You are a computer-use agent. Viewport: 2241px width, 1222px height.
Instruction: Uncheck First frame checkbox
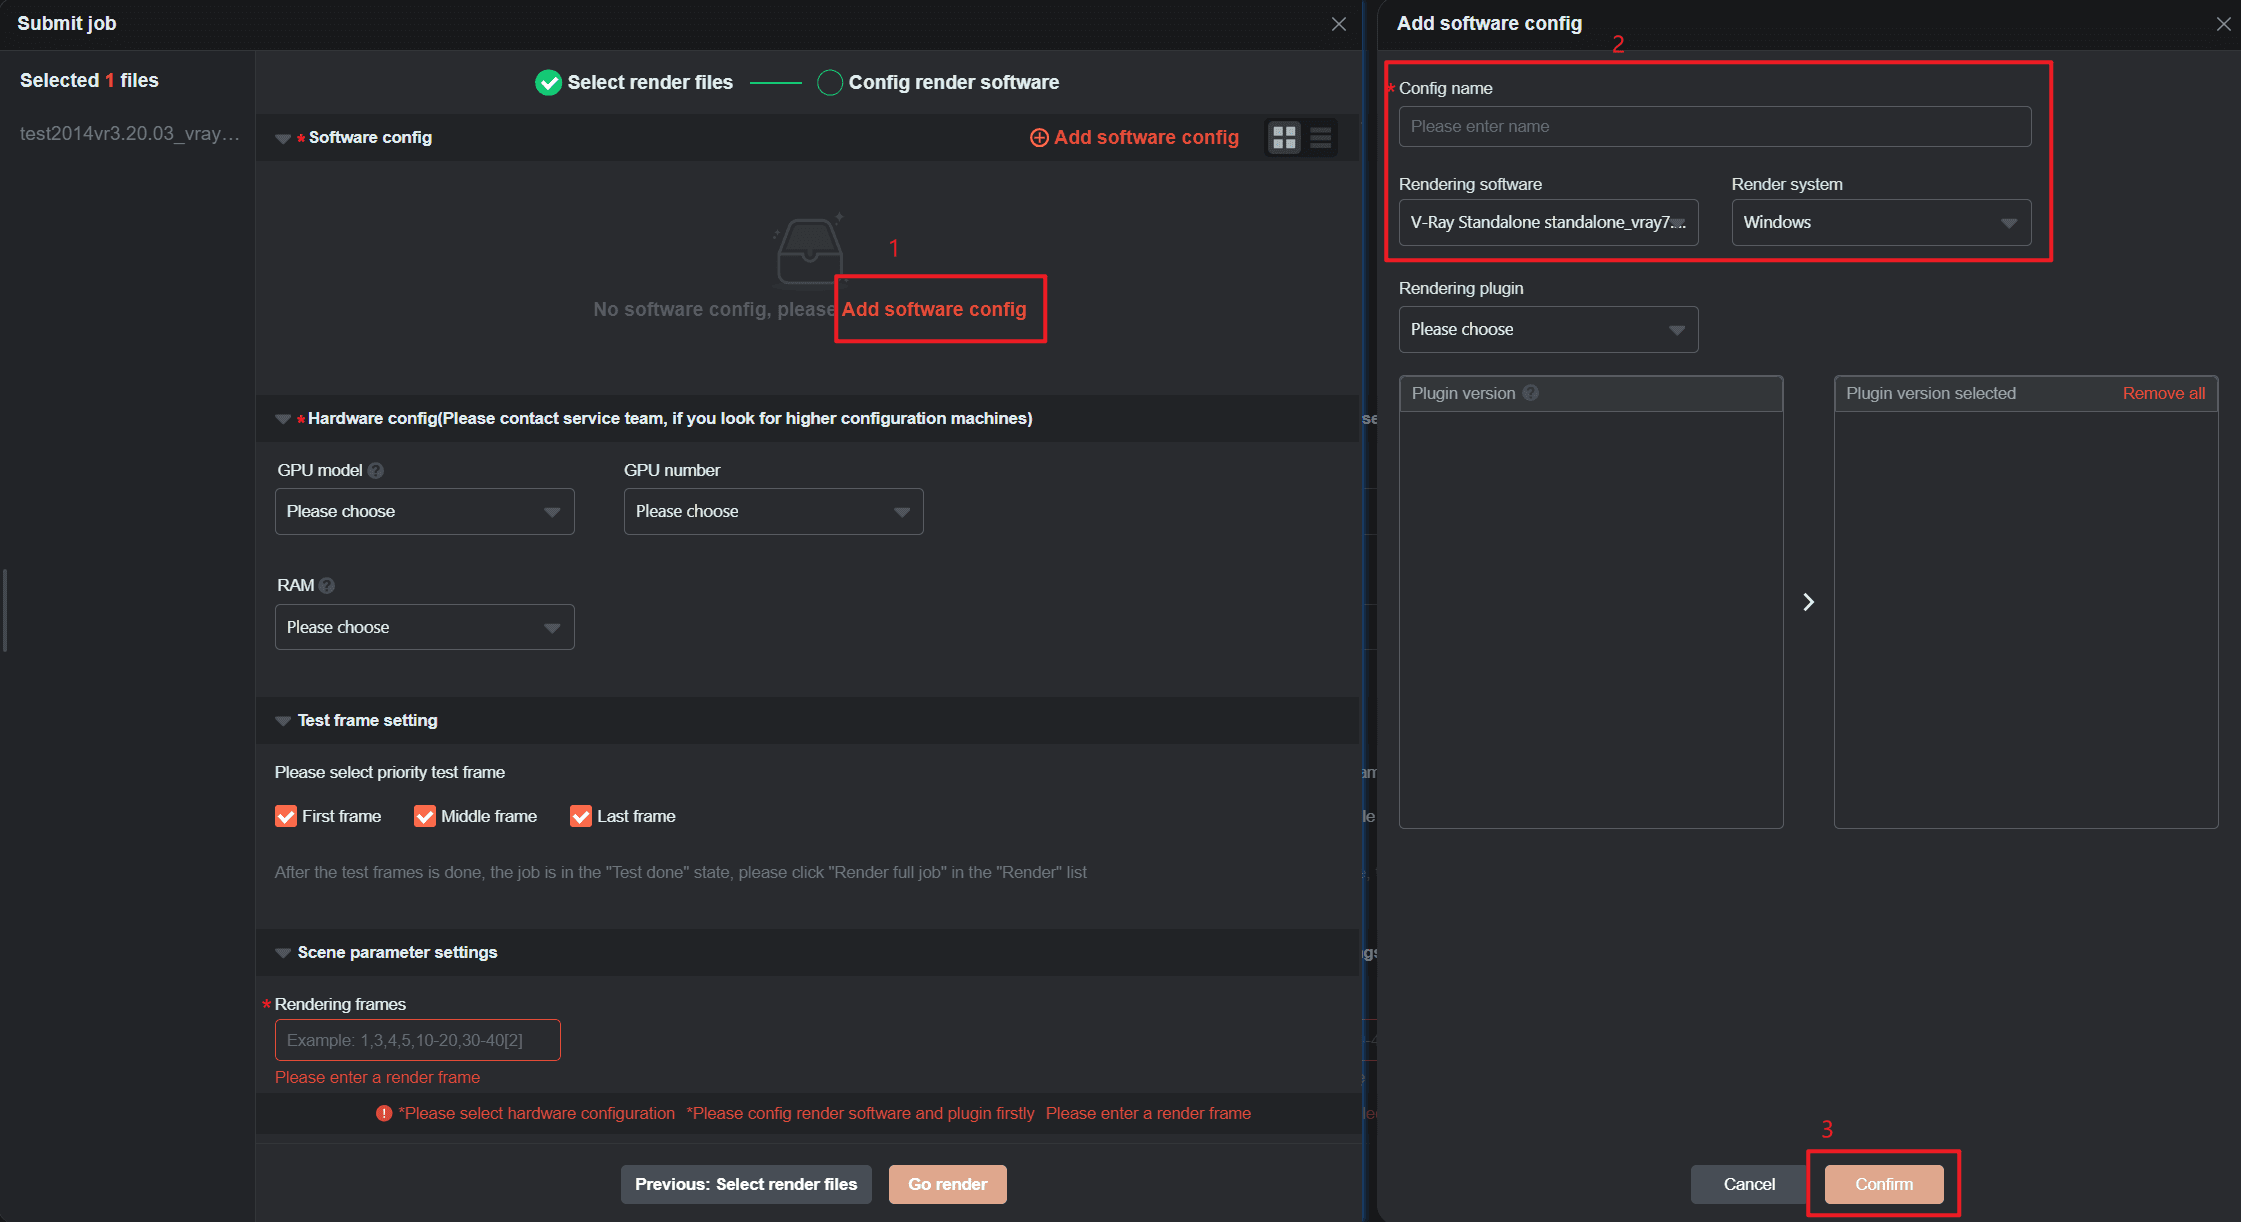[286, 816]
